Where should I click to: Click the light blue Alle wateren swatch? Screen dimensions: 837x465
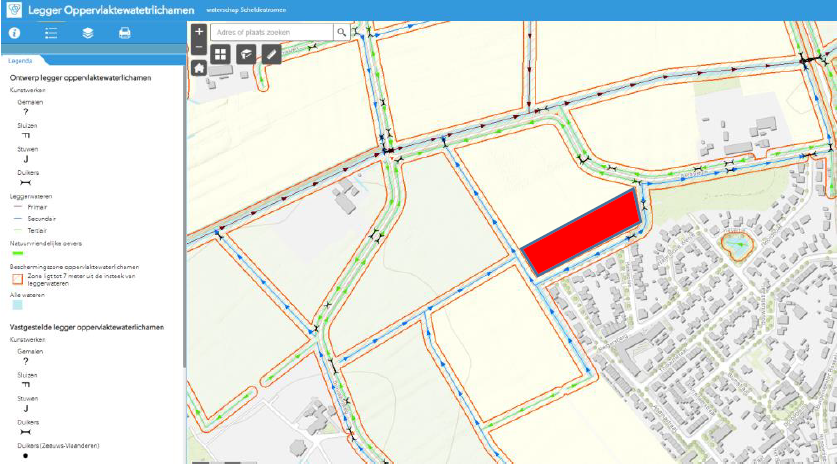(x=18, y=305)
